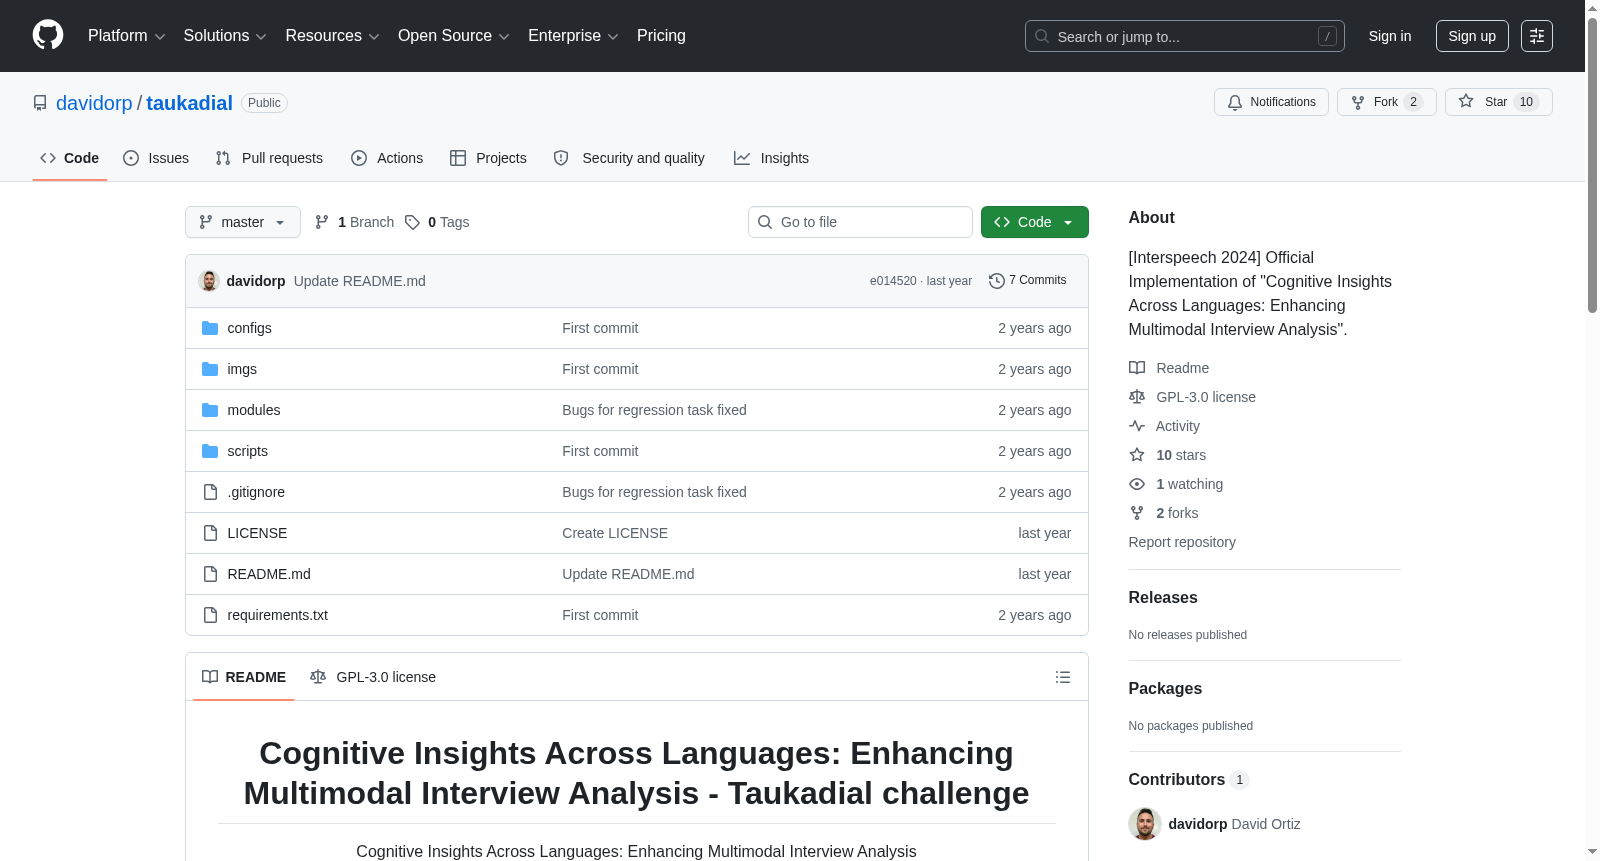The image size is (1600, 861).
Task: Open the master branch selector dropdown
Action: tap(243, 222)
